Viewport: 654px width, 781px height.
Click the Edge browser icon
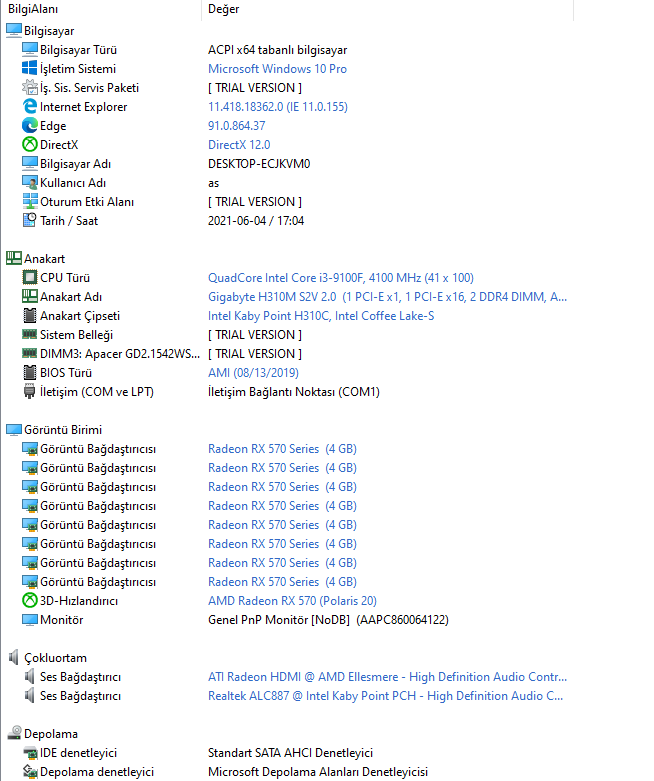[30, 125]
